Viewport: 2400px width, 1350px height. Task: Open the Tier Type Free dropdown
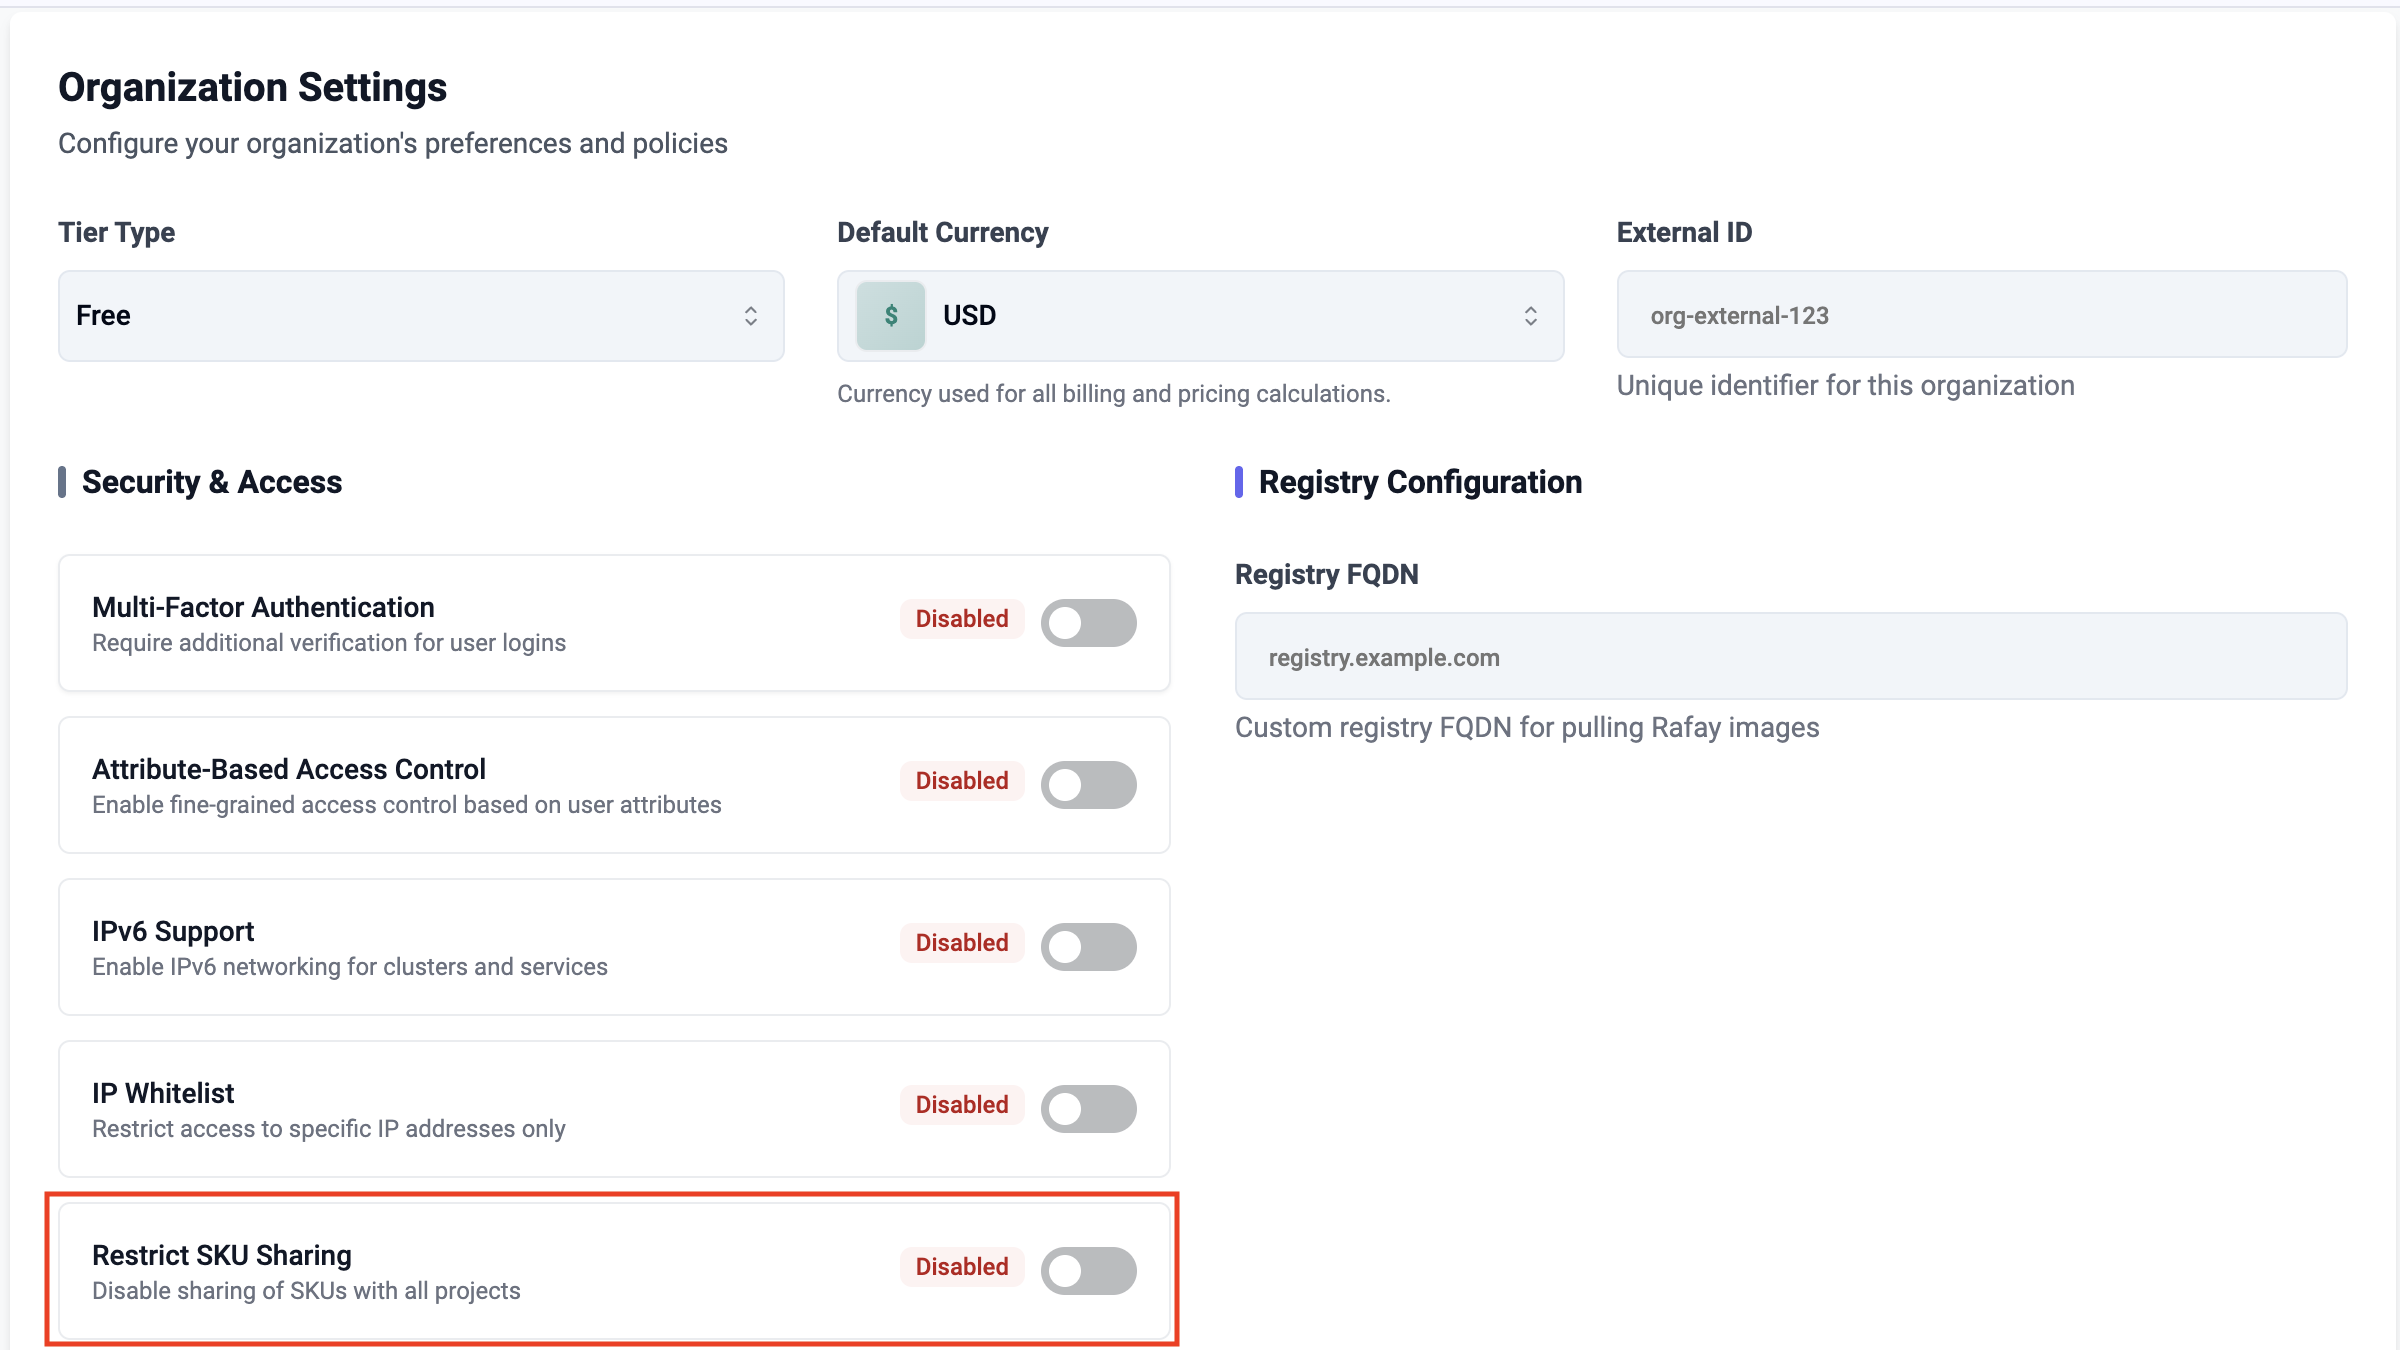click(x=400, y=316)
